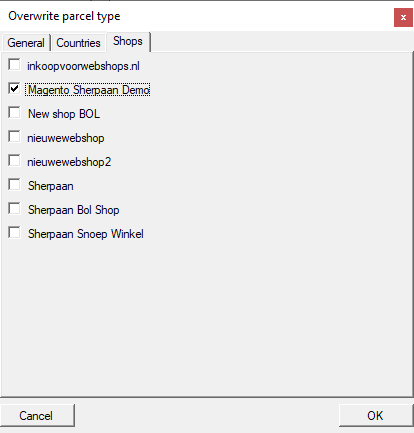
Task: Confirm with the OK button
Action: pyautogui.click(x=376, y=415)
